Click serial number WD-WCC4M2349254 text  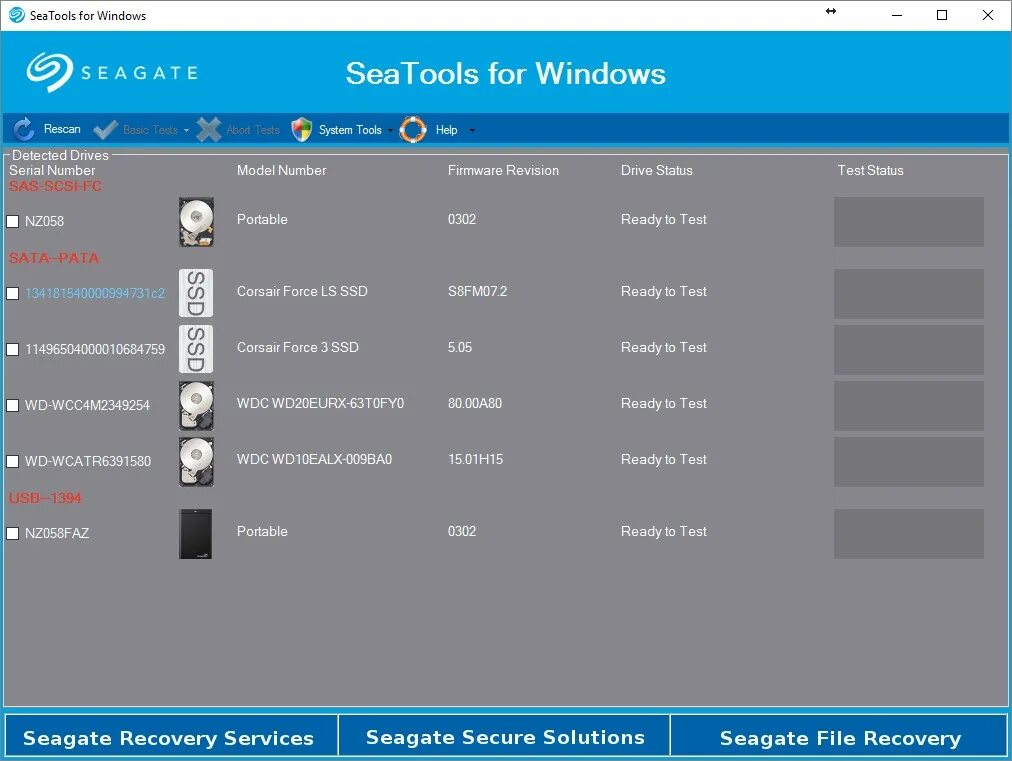pyautogui.click(x=87, y=405)
